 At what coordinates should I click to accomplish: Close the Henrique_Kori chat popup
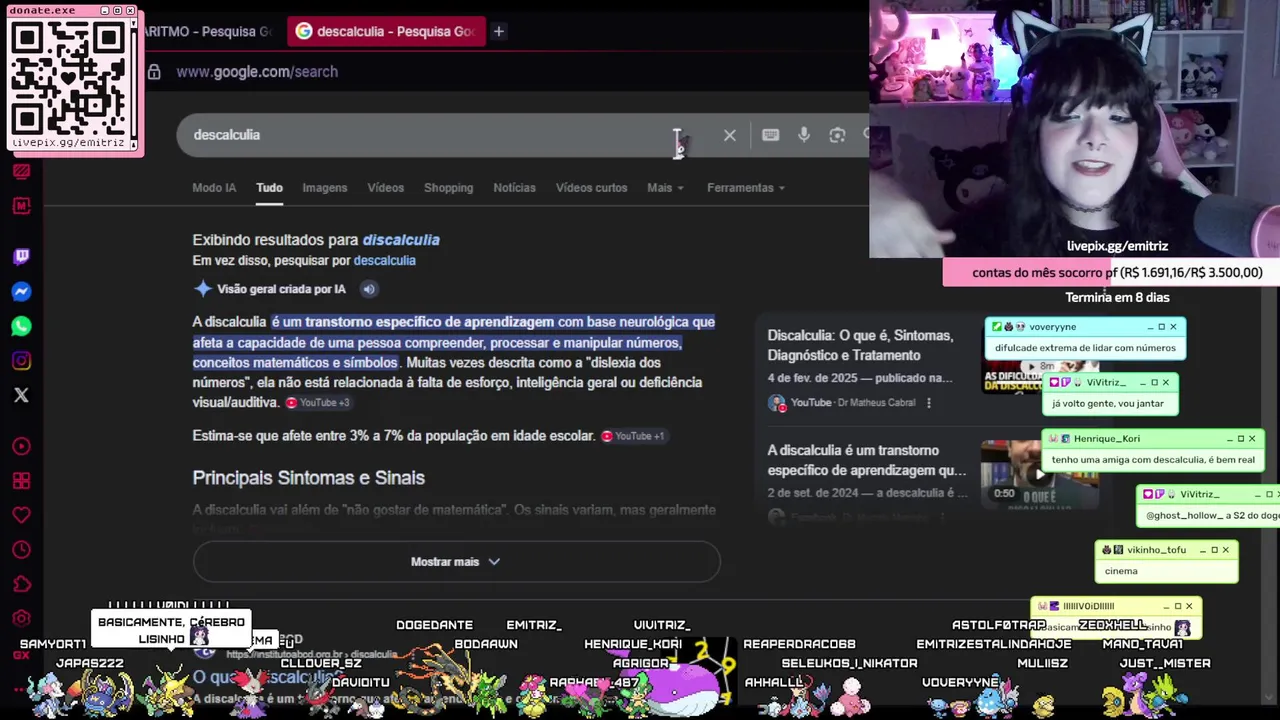[1251, 439]
